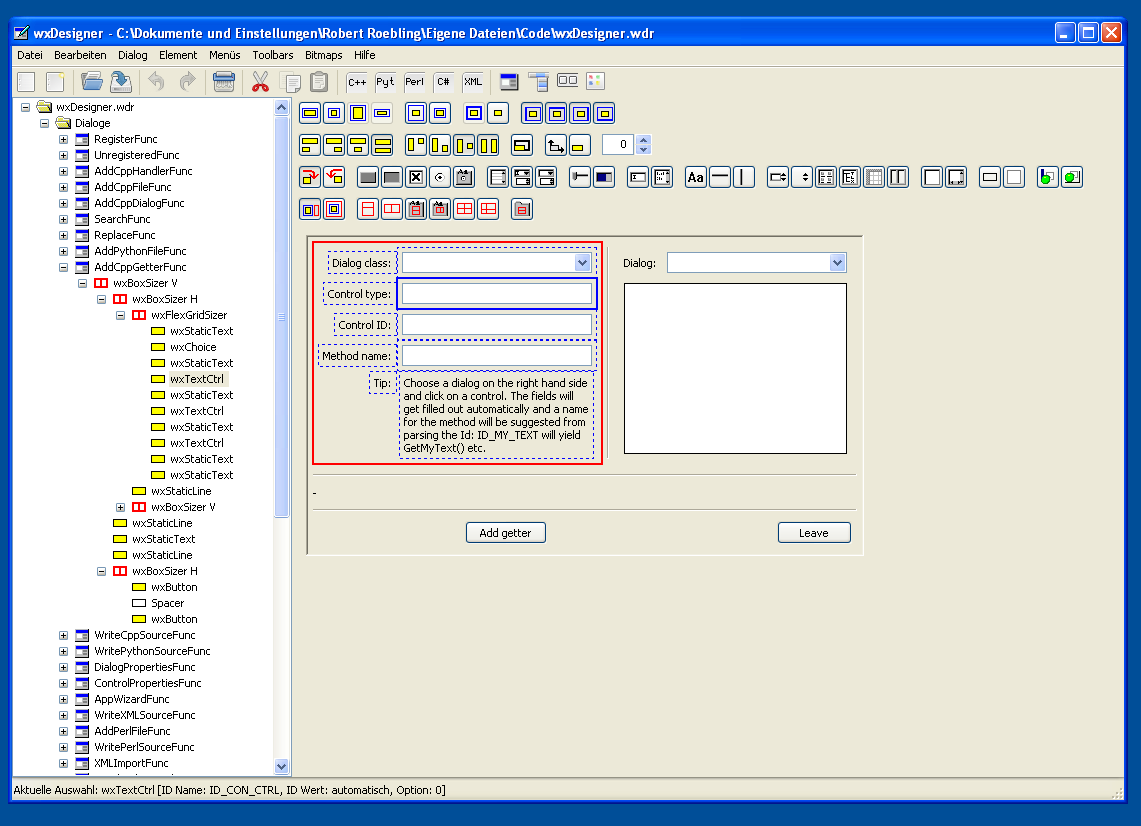Open the Datei menu
Screen dimensions: 1141x826
click(x=30, y=55)
